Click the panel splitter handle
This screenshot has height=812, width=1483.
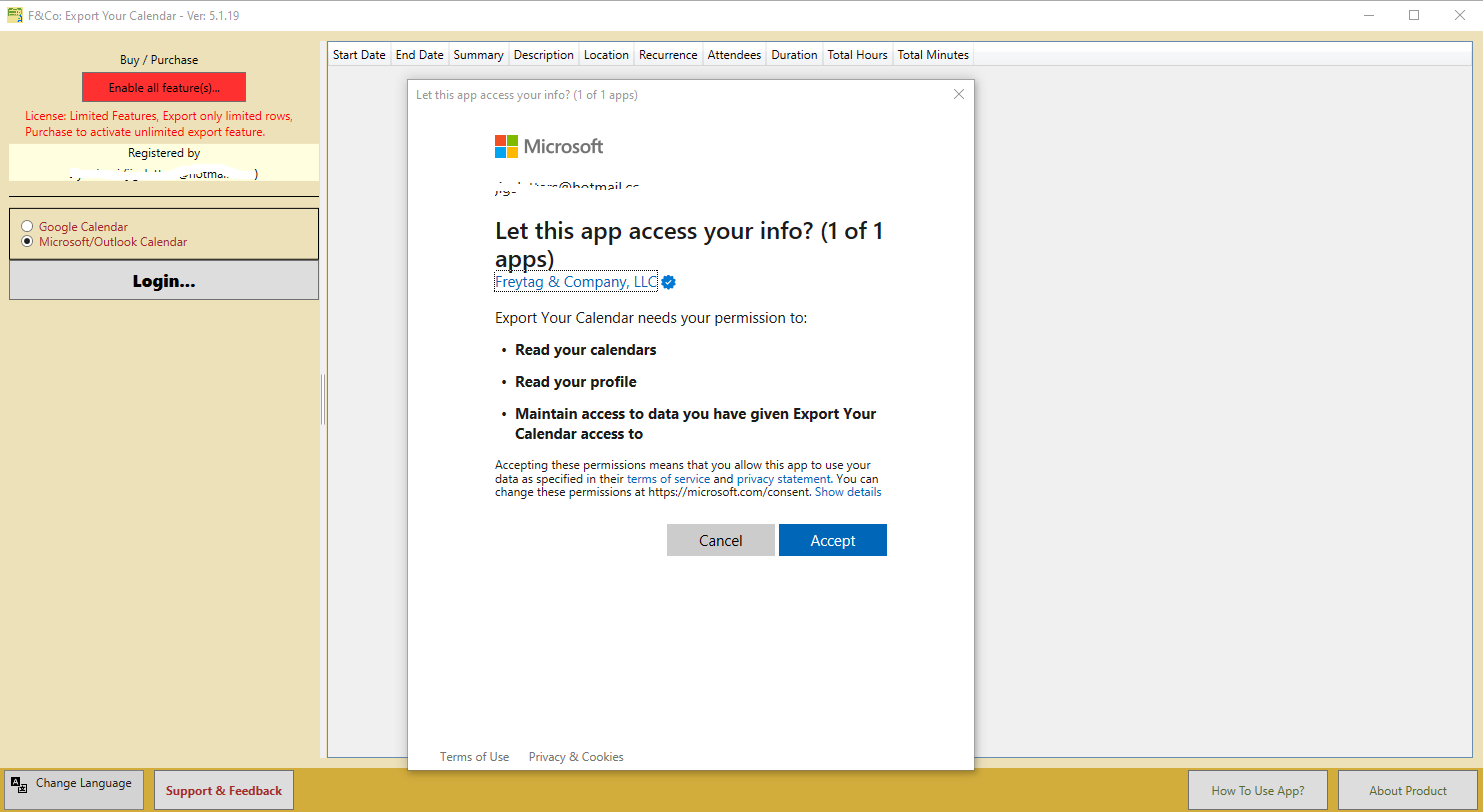pos(323,400)
